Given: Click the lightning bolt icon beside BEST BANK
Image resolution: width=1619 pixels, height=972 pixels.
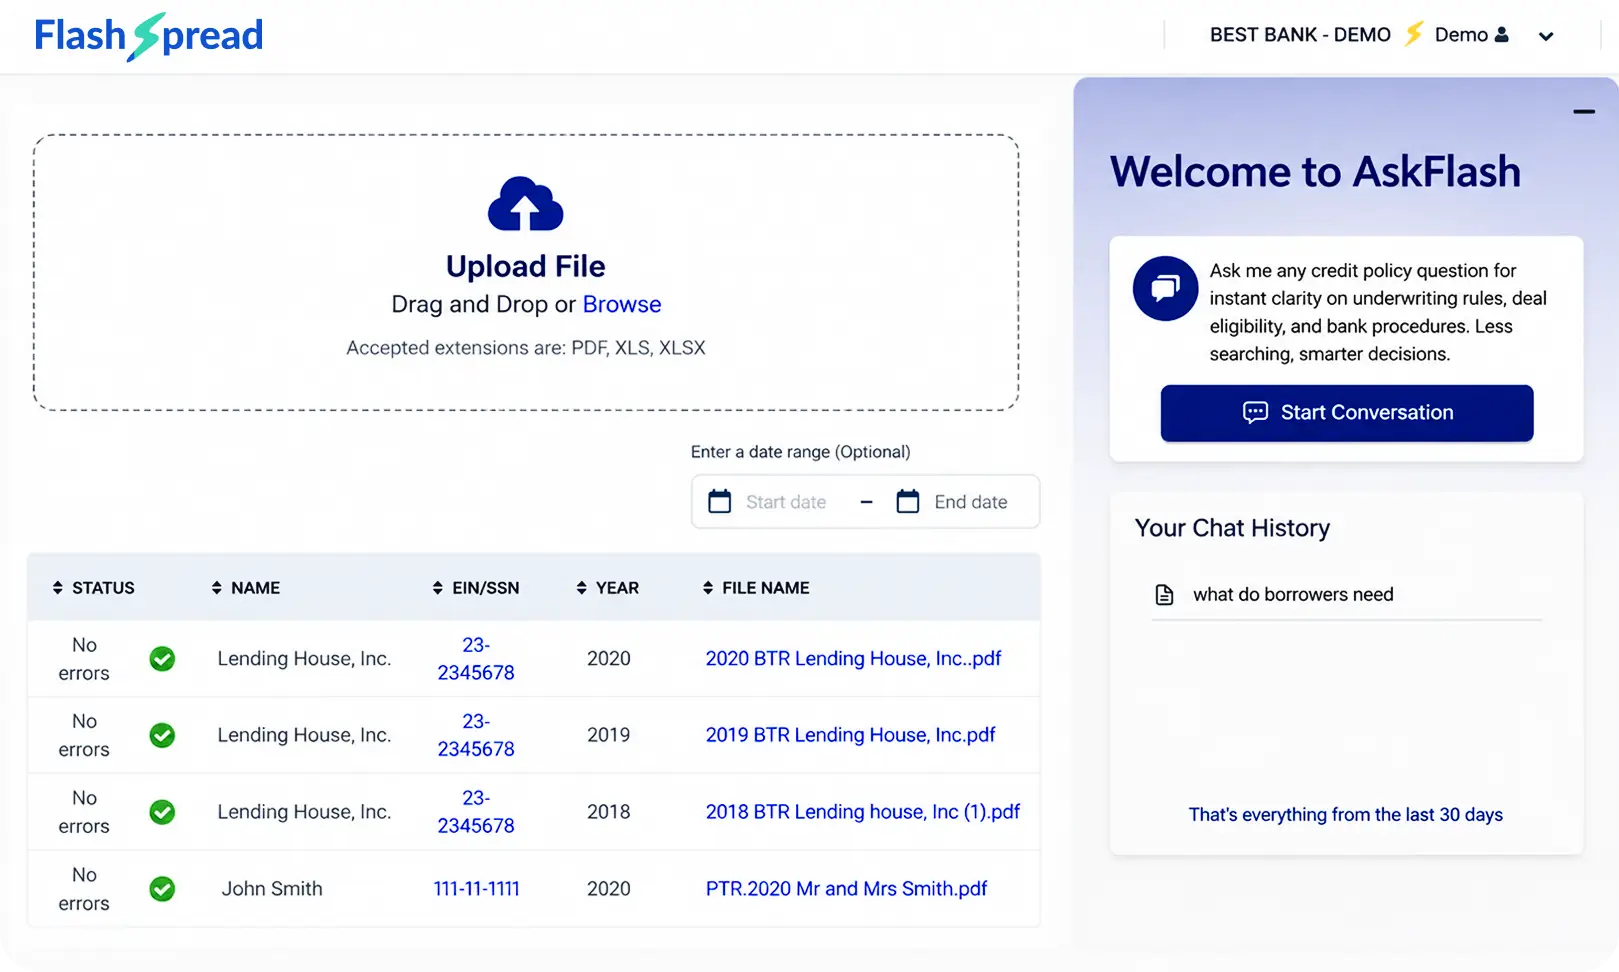Looking at the screenshot, I should pyautogui.click(x=1413, y=34).
